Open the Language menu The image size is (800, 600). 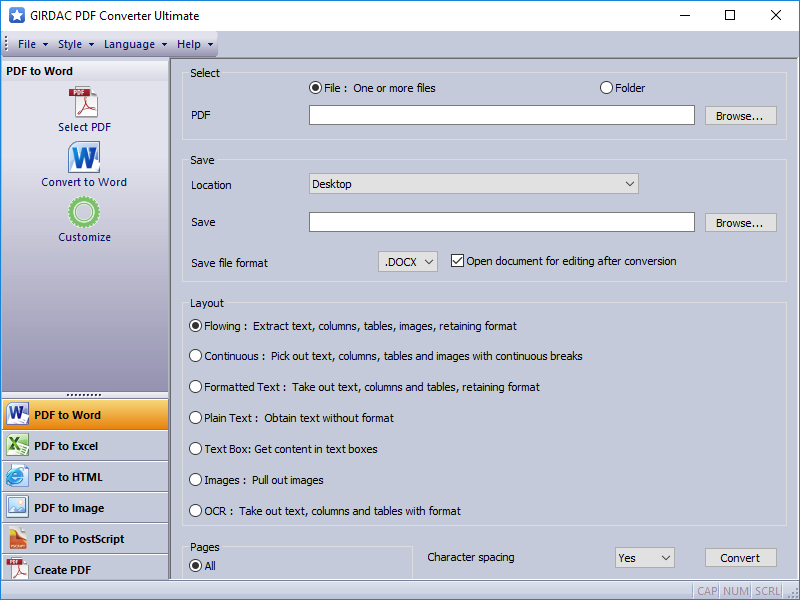[x=135, y=44]
